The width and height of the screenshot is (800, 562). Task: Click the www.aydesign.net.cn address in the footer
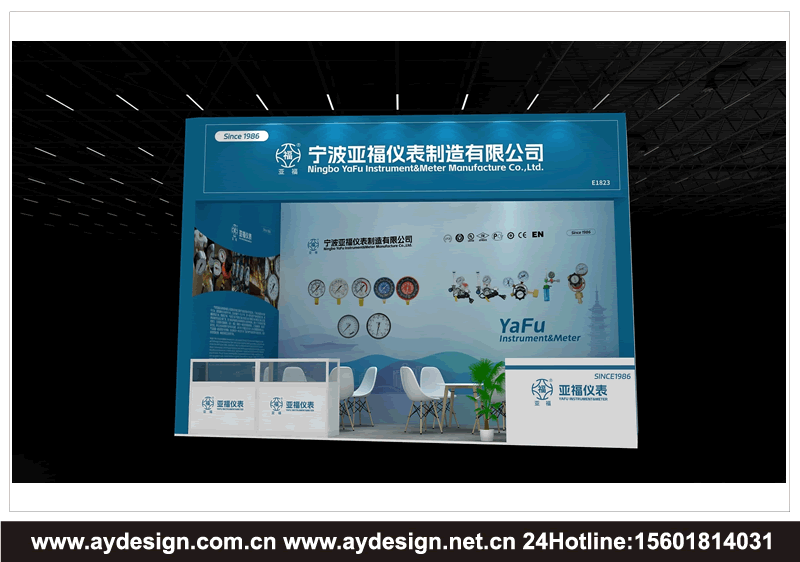tap(399, 542)
